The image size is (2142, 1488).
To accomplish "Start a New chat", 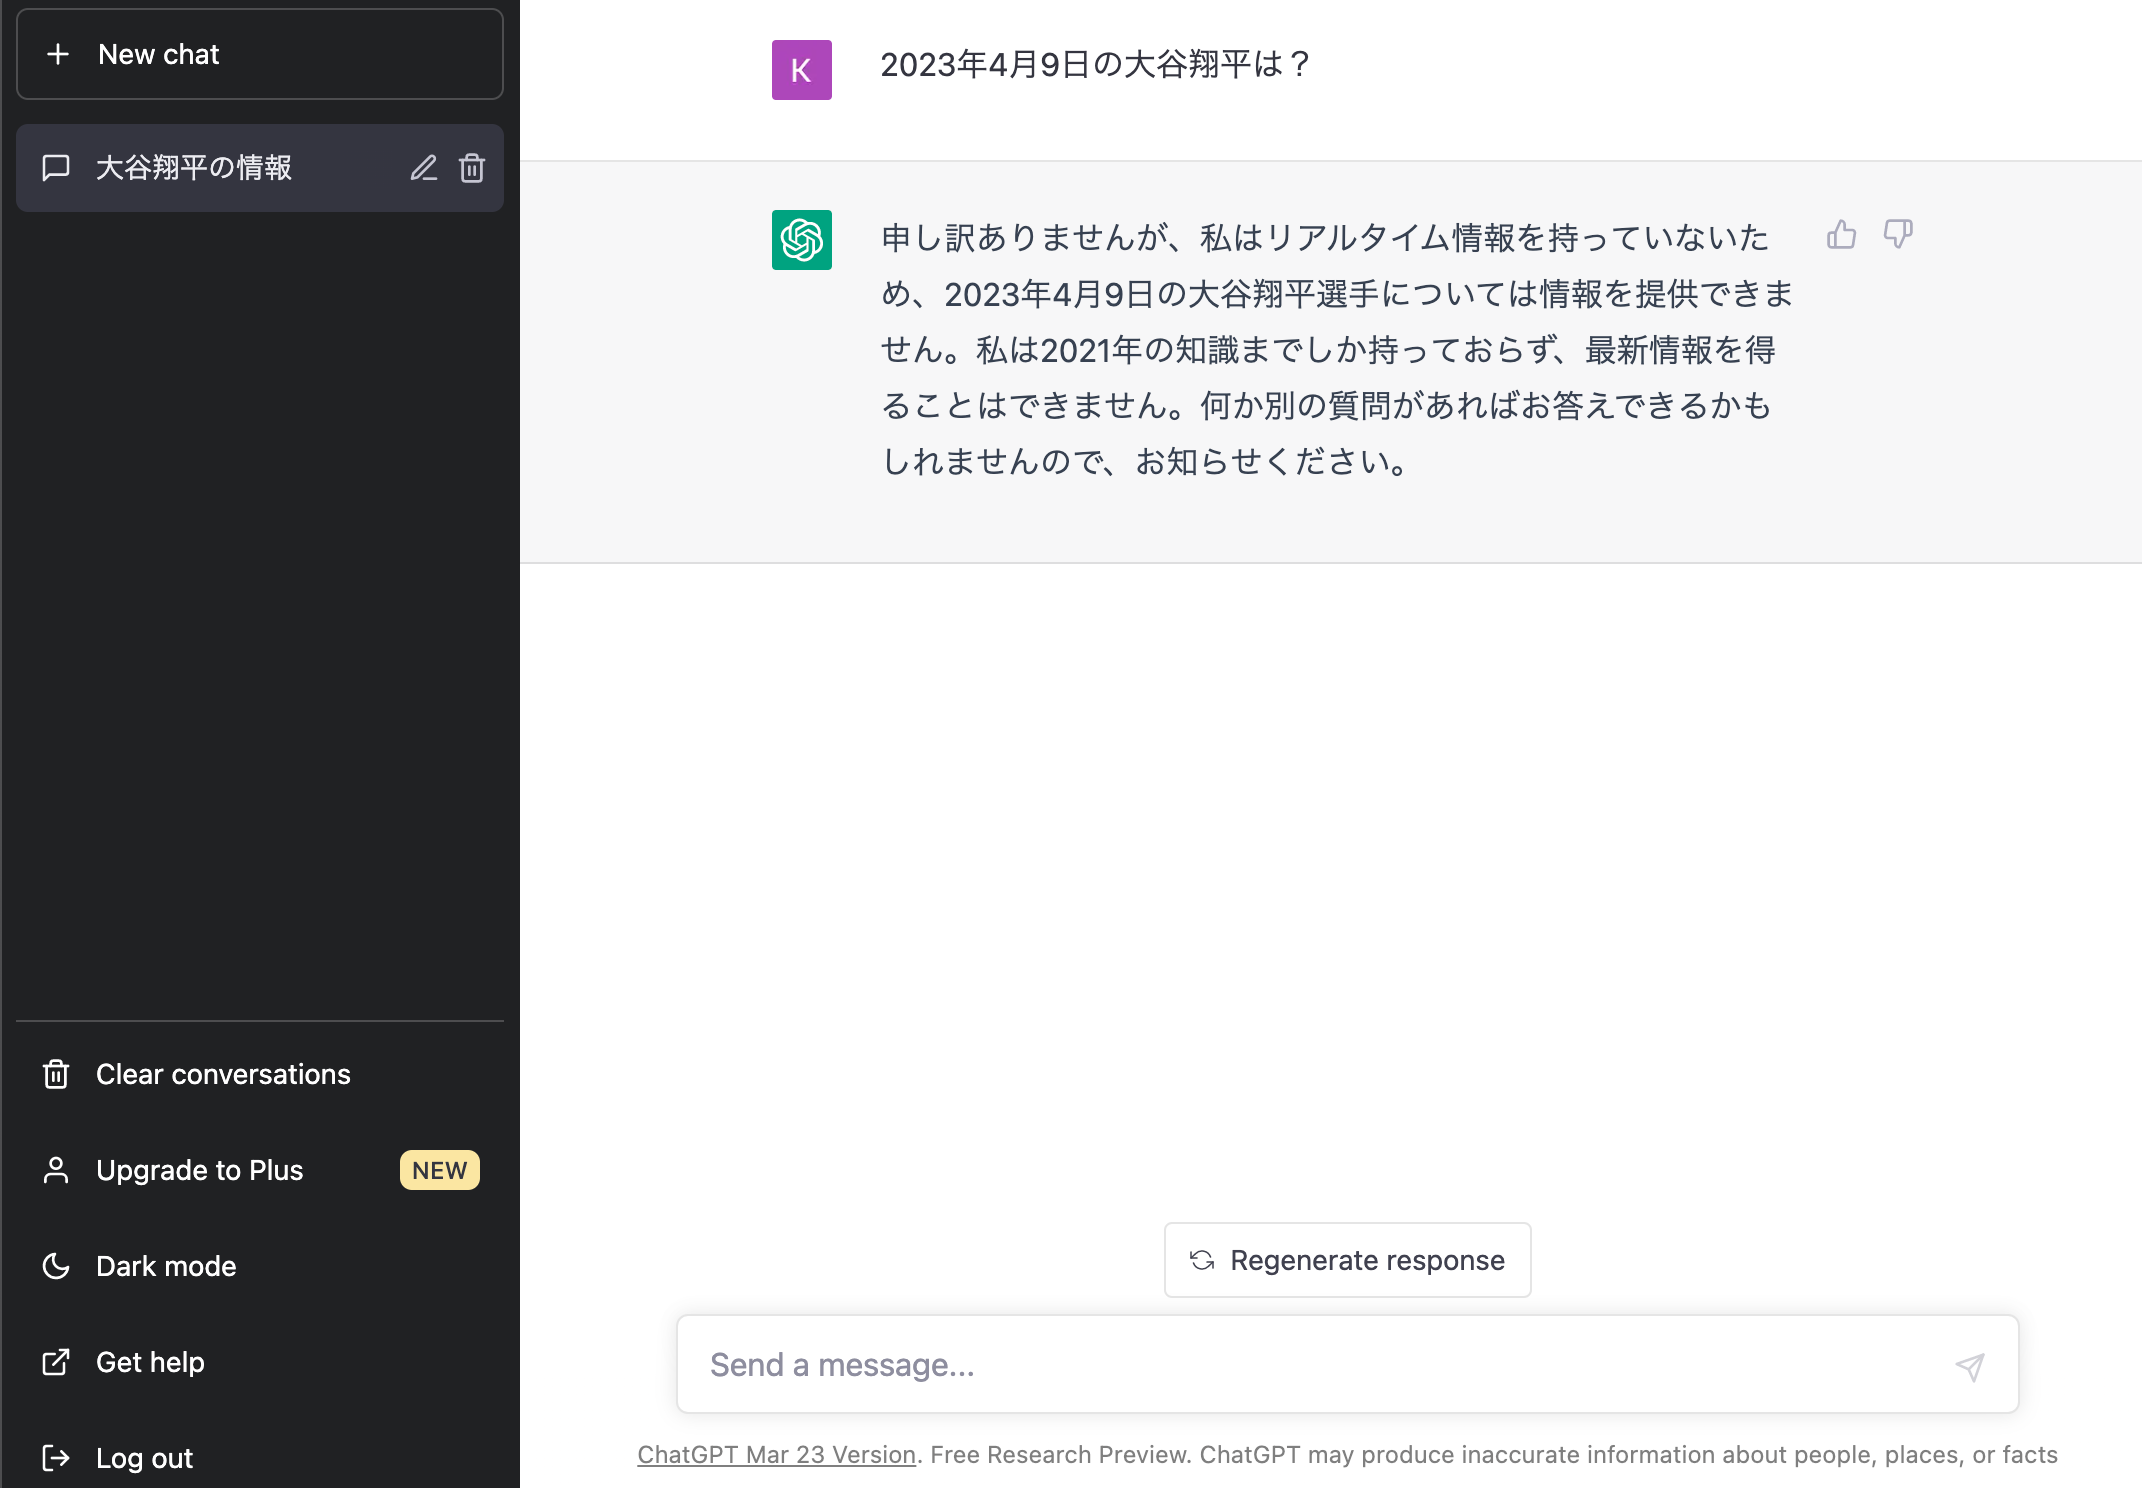I will coord(260,54).
